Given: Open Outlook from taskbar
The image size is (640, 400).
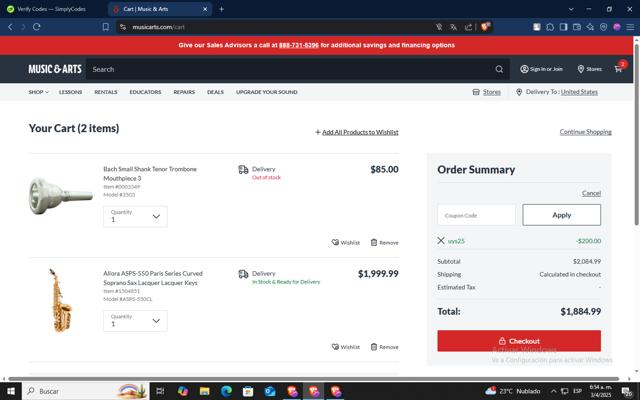Looking at the screenshot, I should (x=269, y=391).
